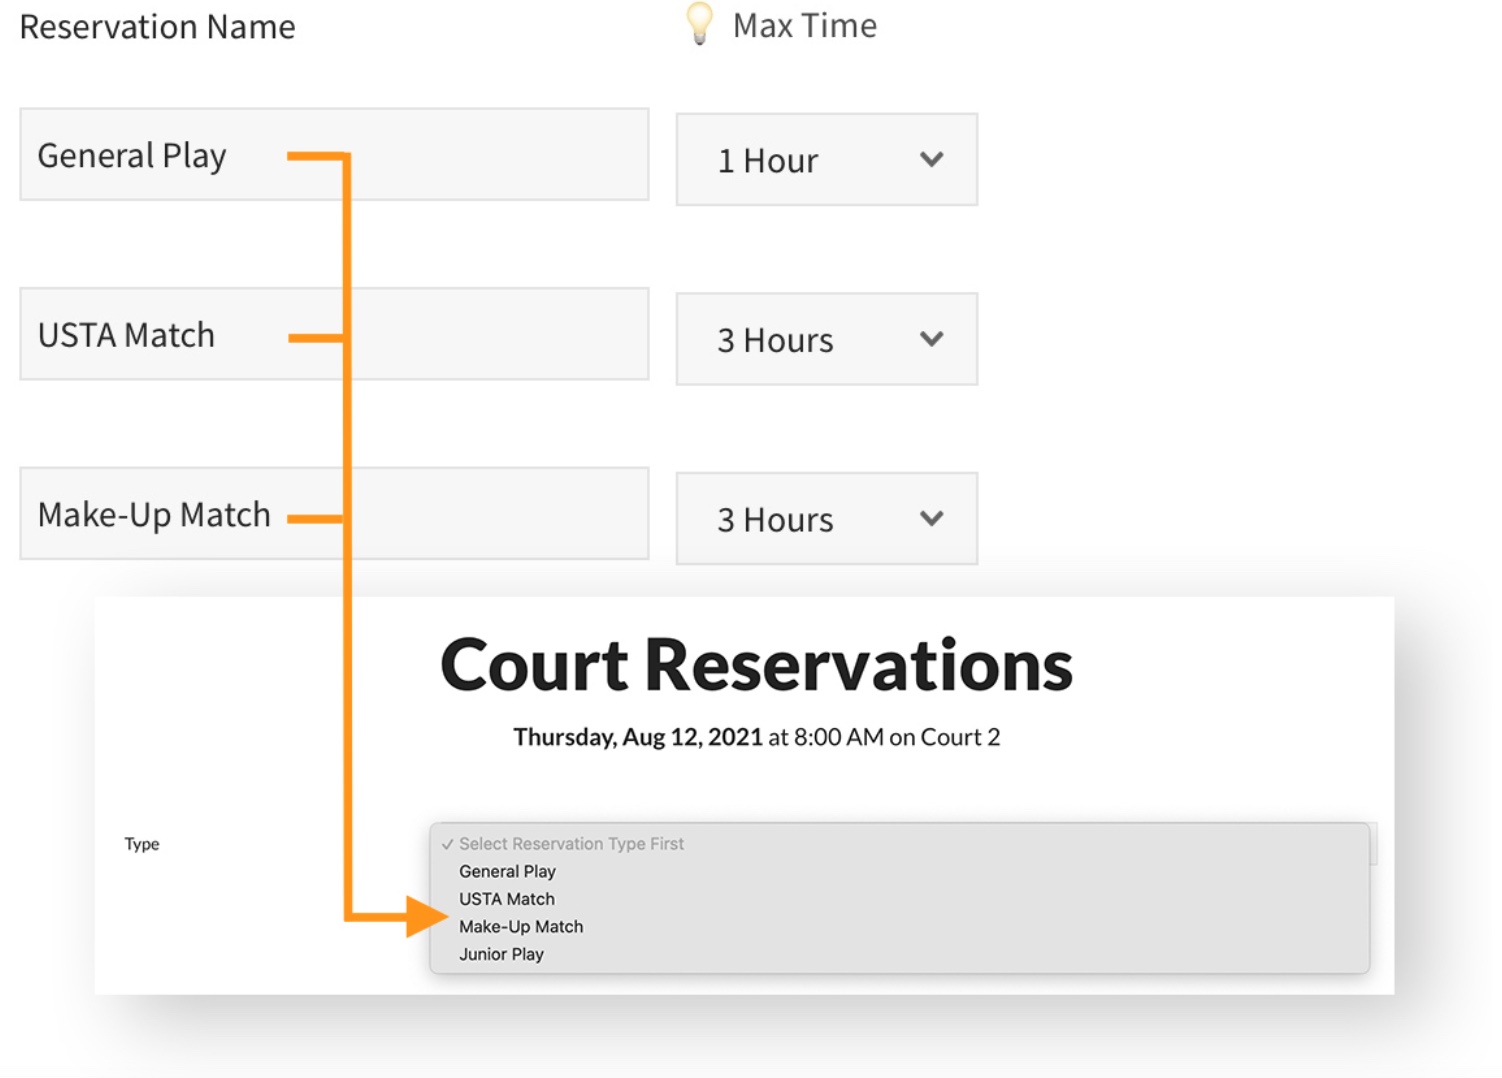Expand the 3 Hours dropdown for Make-Up Match
Image resolution: width=1502 pixels, height=1078 pixels.
(826, 519)
